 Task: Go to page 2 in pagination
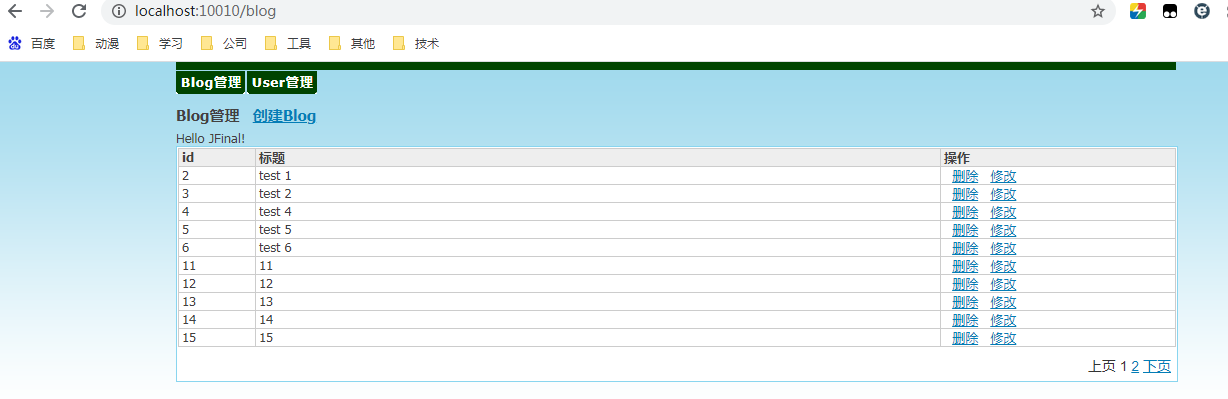1135,366
